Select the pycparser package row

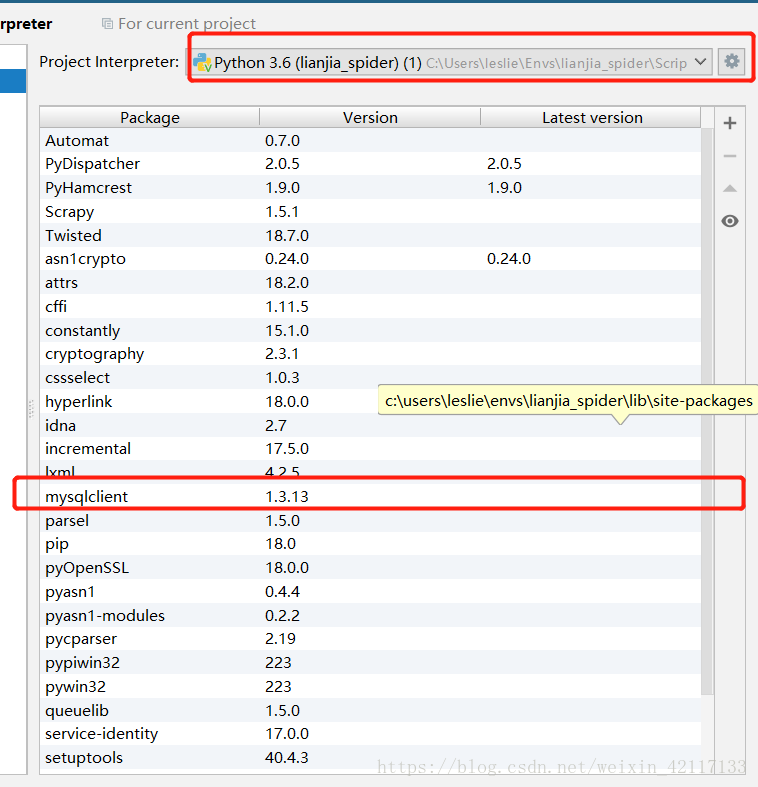[370, 639]
